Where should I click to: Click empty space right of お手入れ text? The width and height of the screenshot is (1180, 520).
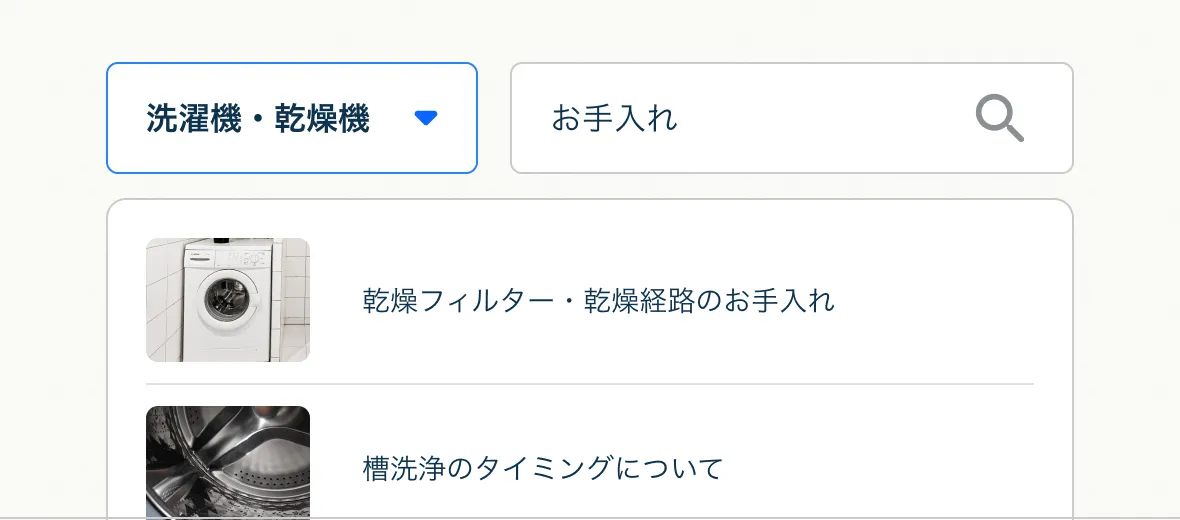[820, 118]
